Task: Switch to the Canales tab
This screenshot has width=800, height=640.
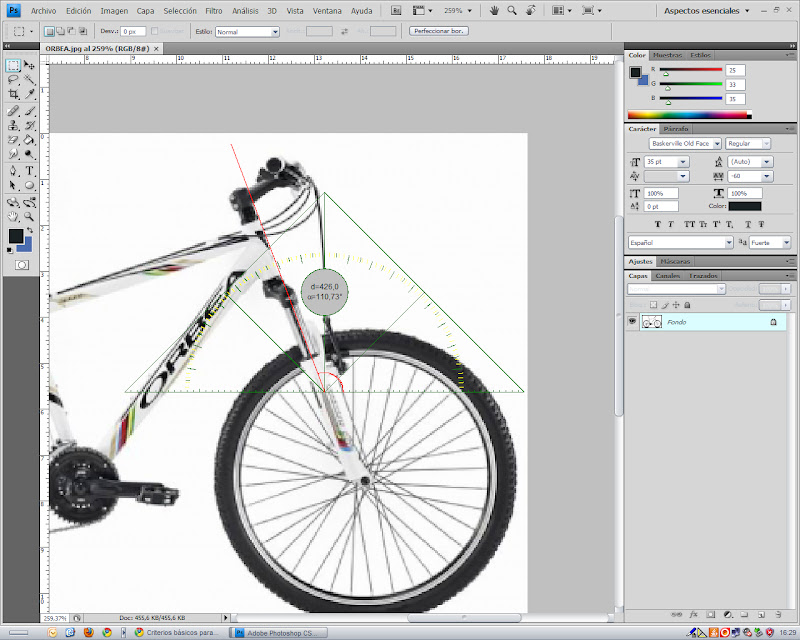Action: pyautogui.click(x=667, y=275)
